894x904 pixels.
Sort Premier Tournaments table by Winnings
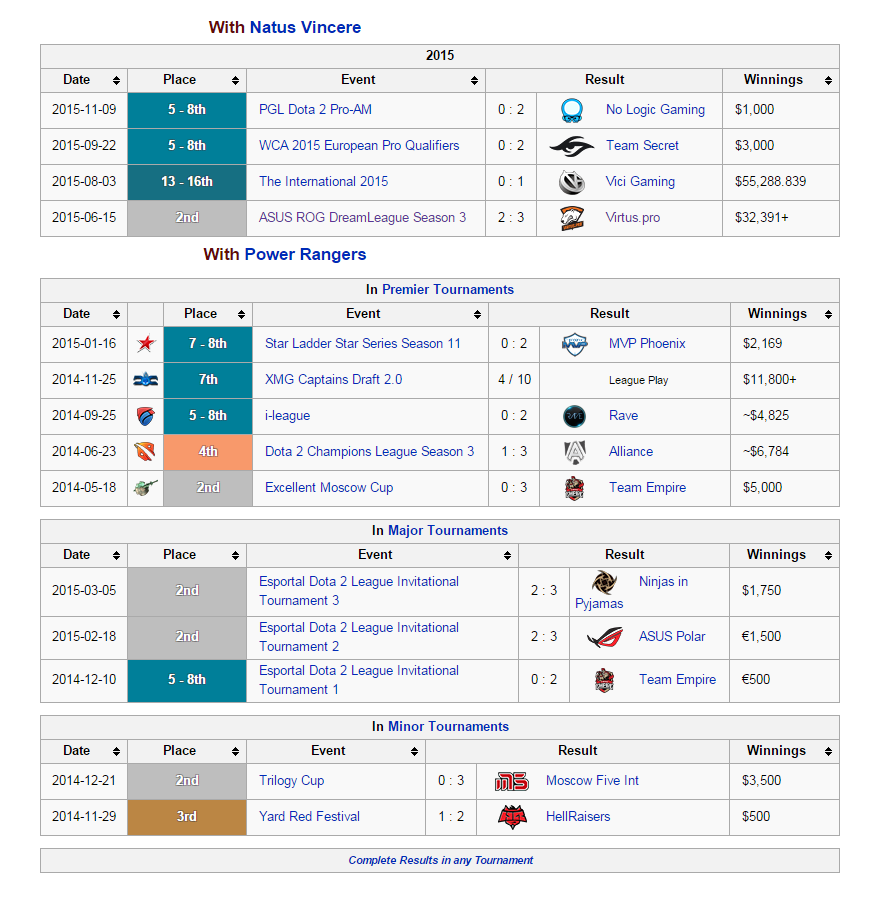point(828,314)
